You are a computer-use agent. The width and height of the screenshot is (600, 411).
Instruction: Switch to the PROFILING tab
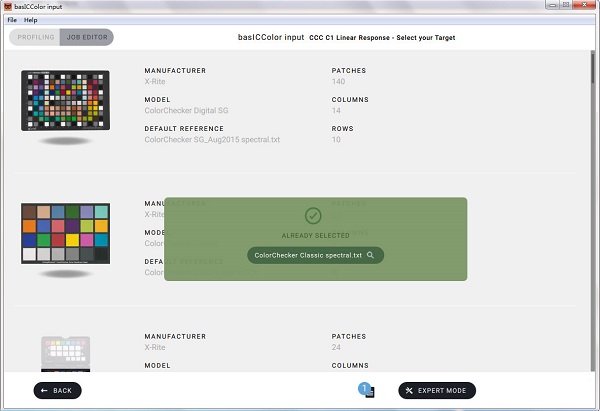click(x=35, y=37)
